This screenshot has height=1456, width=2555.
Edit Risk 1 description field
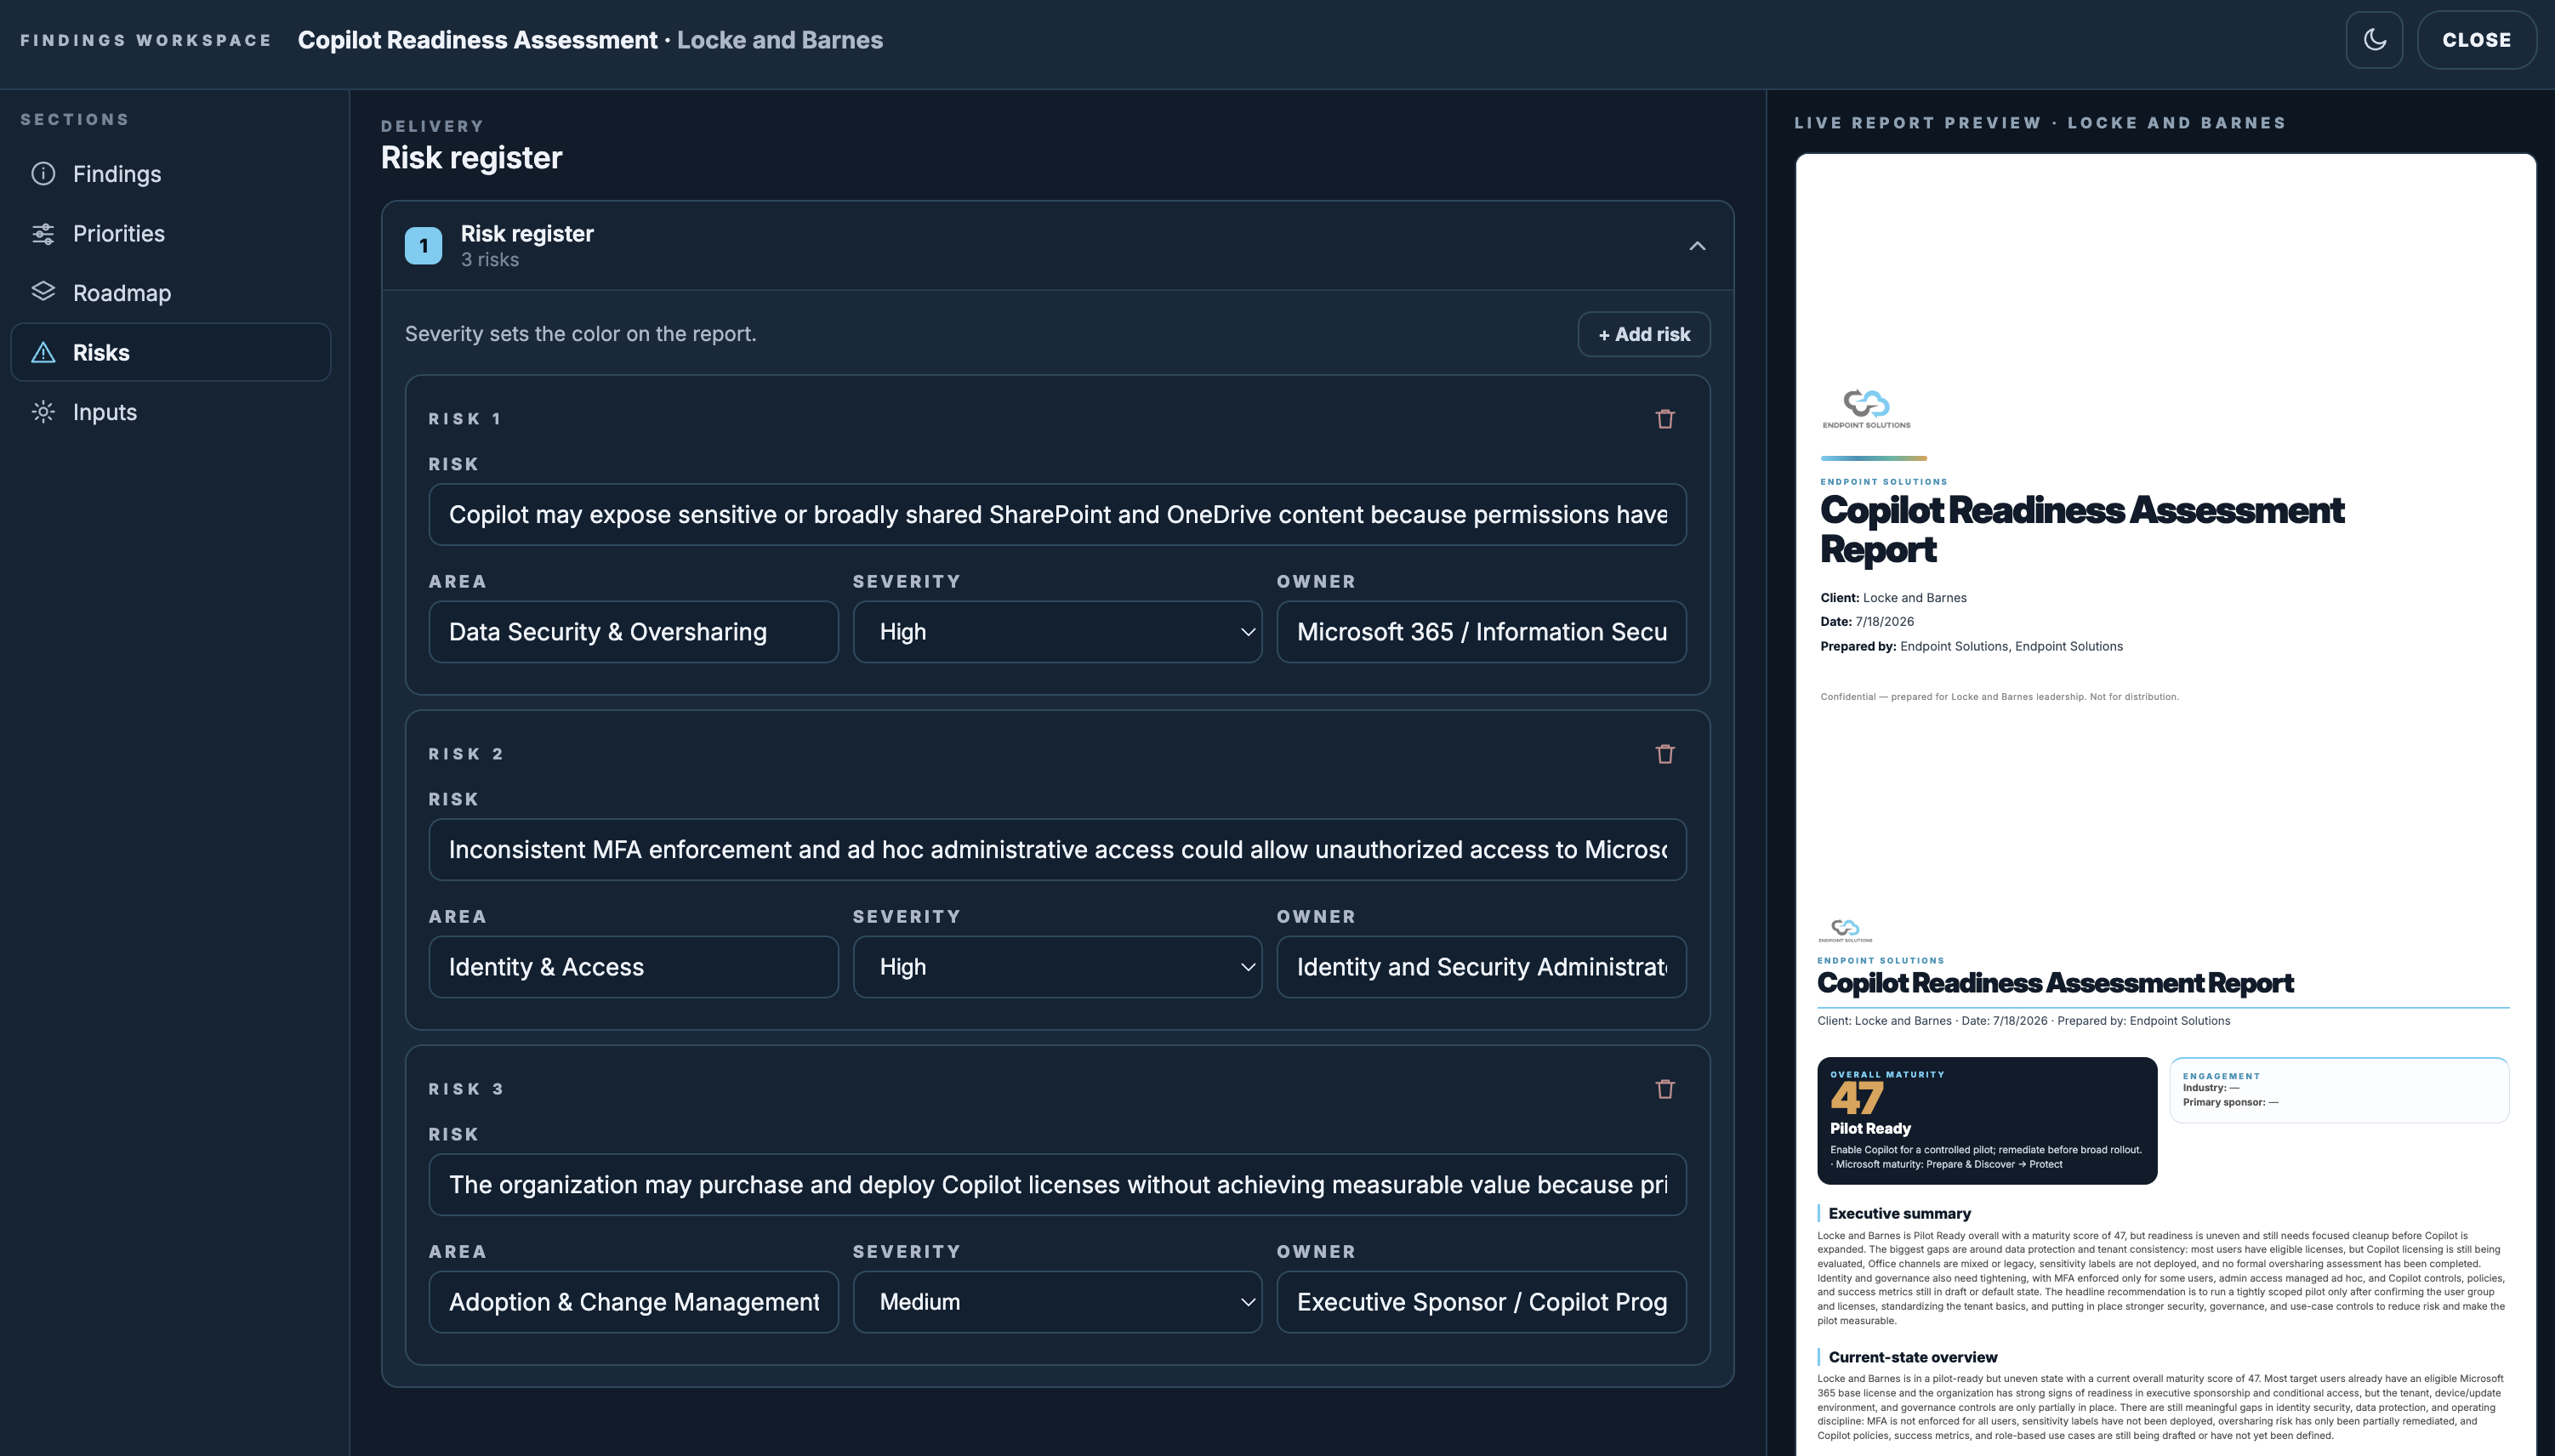click(x=1057, y=515)
